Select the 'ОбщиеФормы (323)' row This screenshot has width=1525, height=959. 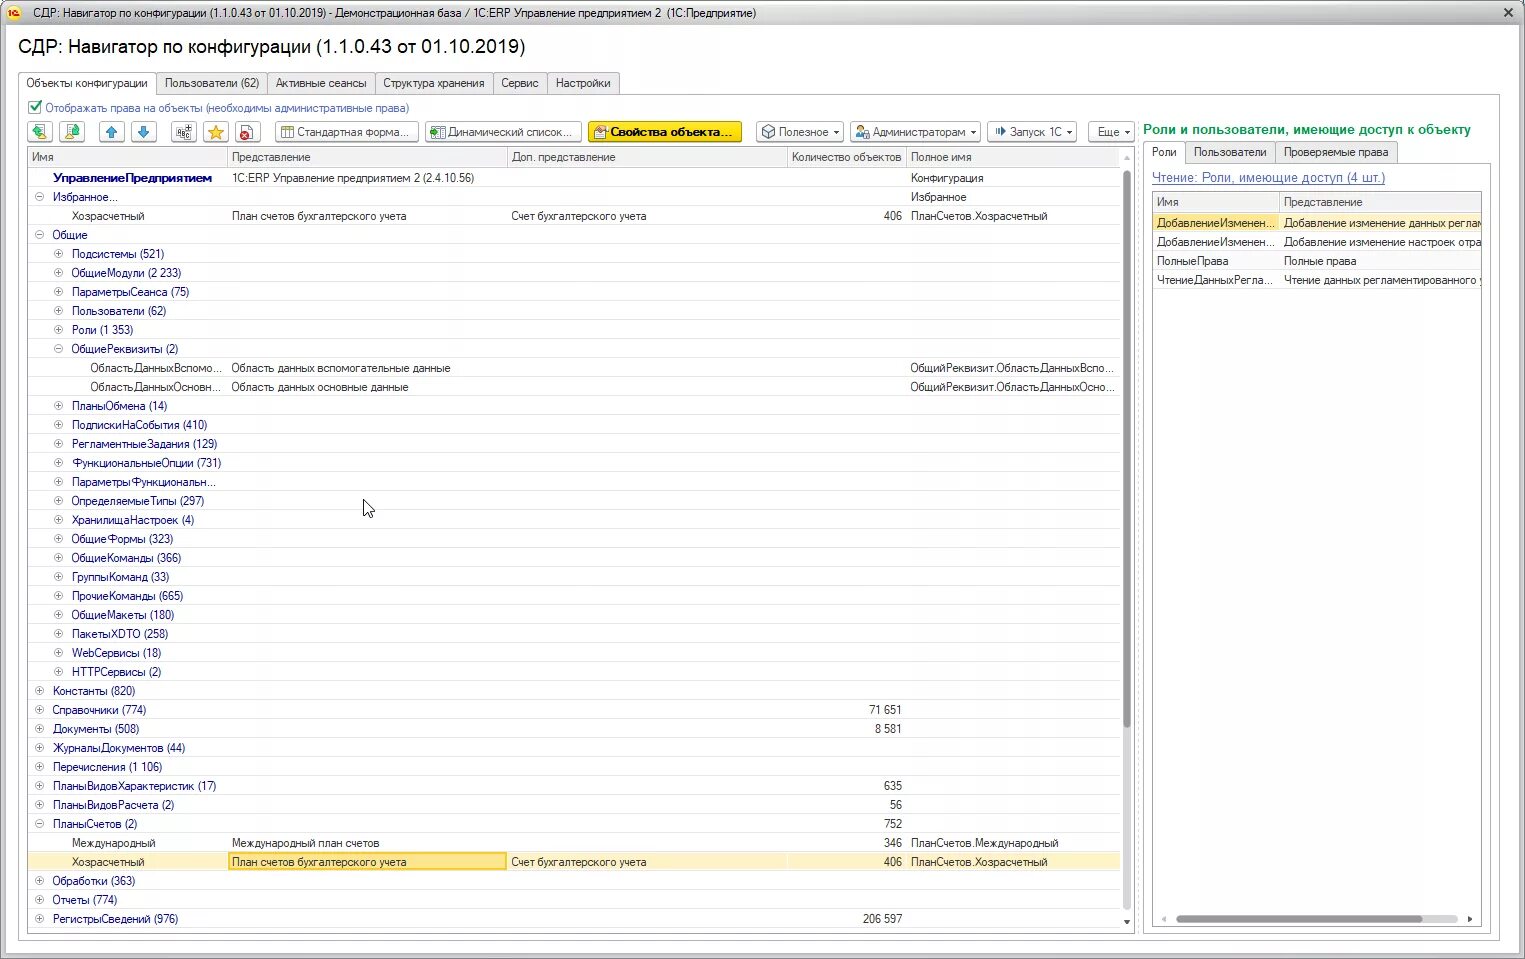[x=574, y=539]
